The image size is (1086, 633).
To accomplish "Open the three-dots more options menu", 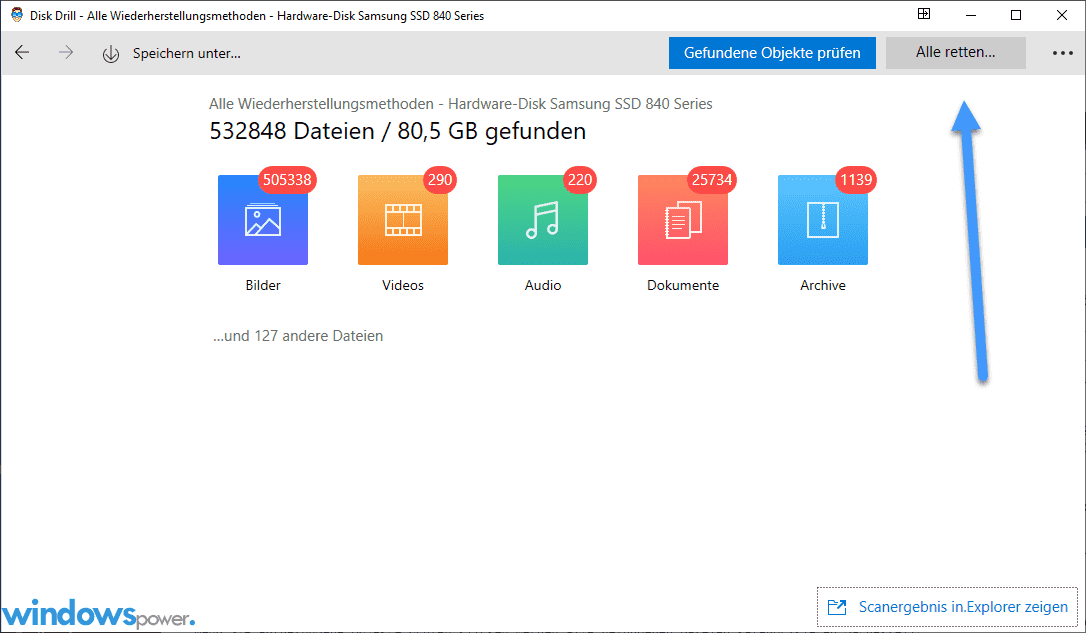I will point(1062,53).
